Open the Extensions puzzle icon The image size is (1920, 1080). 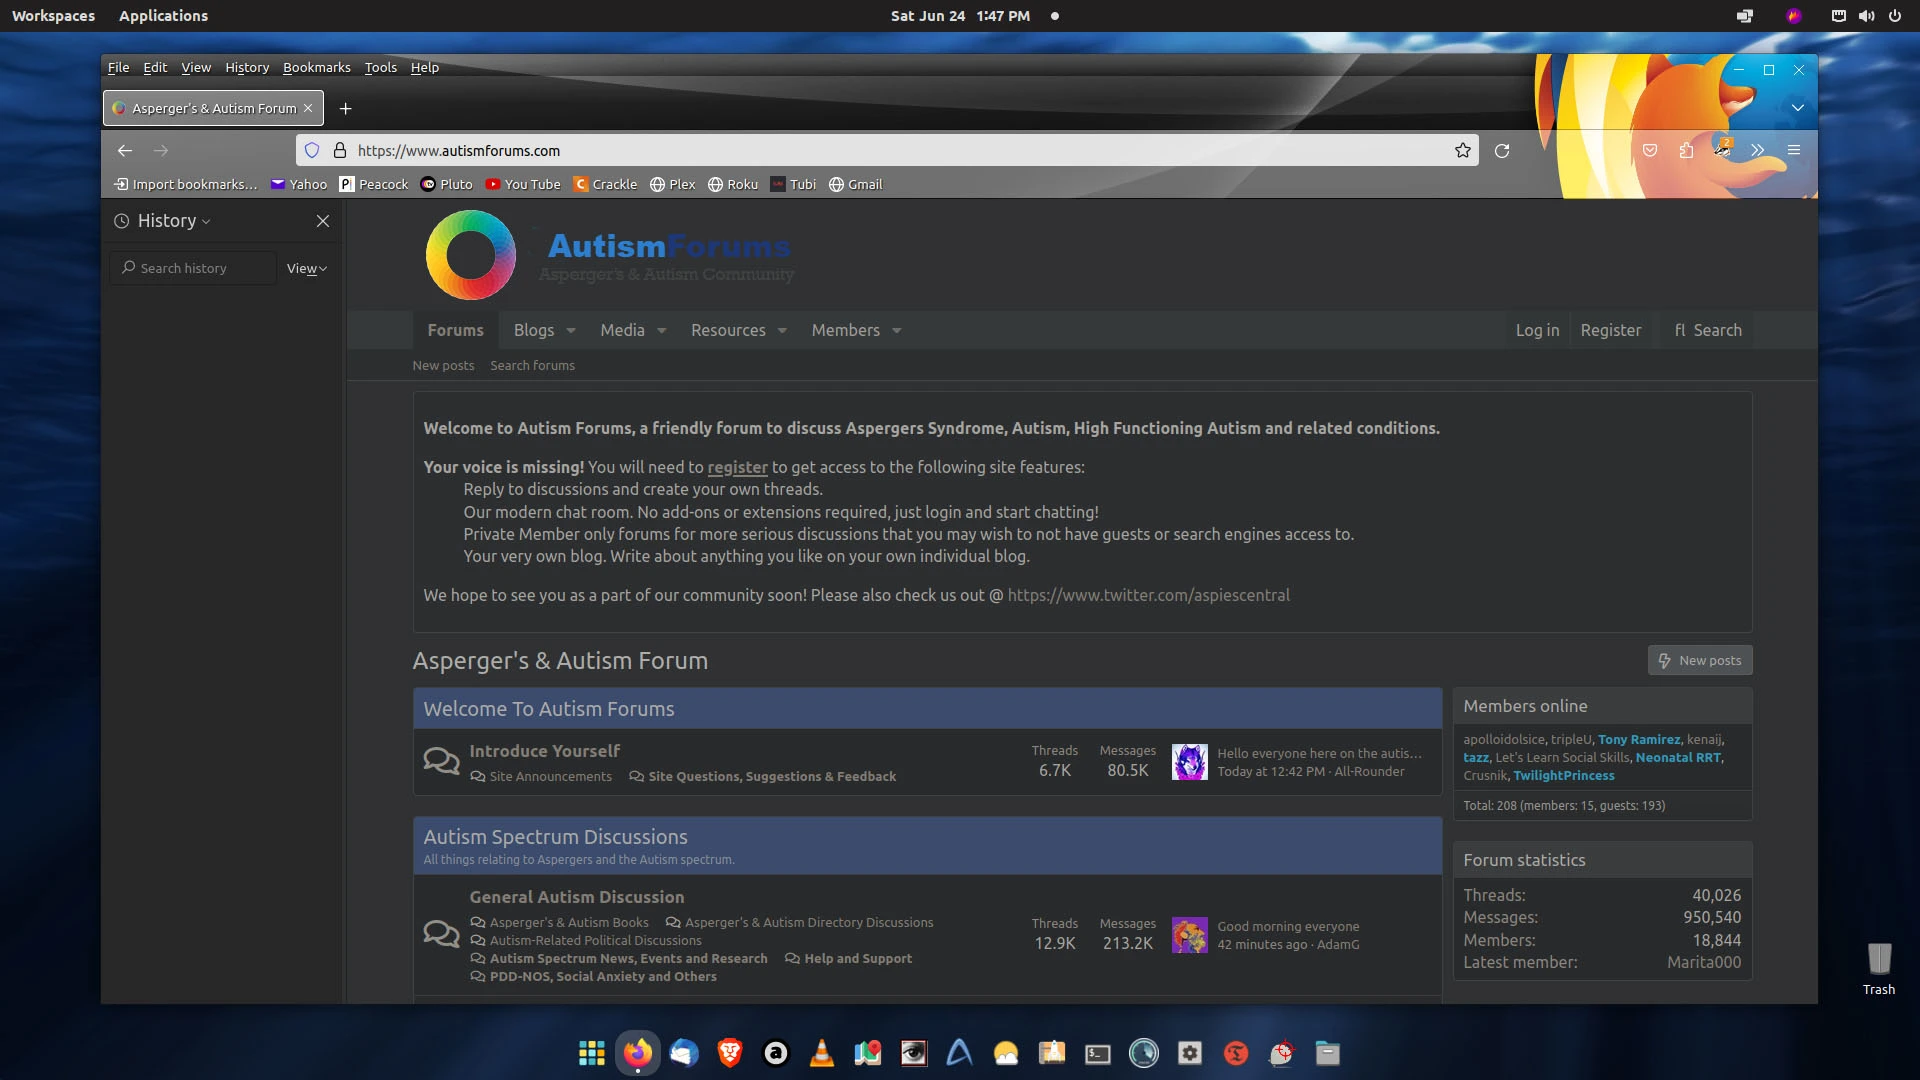[1686, 150]
